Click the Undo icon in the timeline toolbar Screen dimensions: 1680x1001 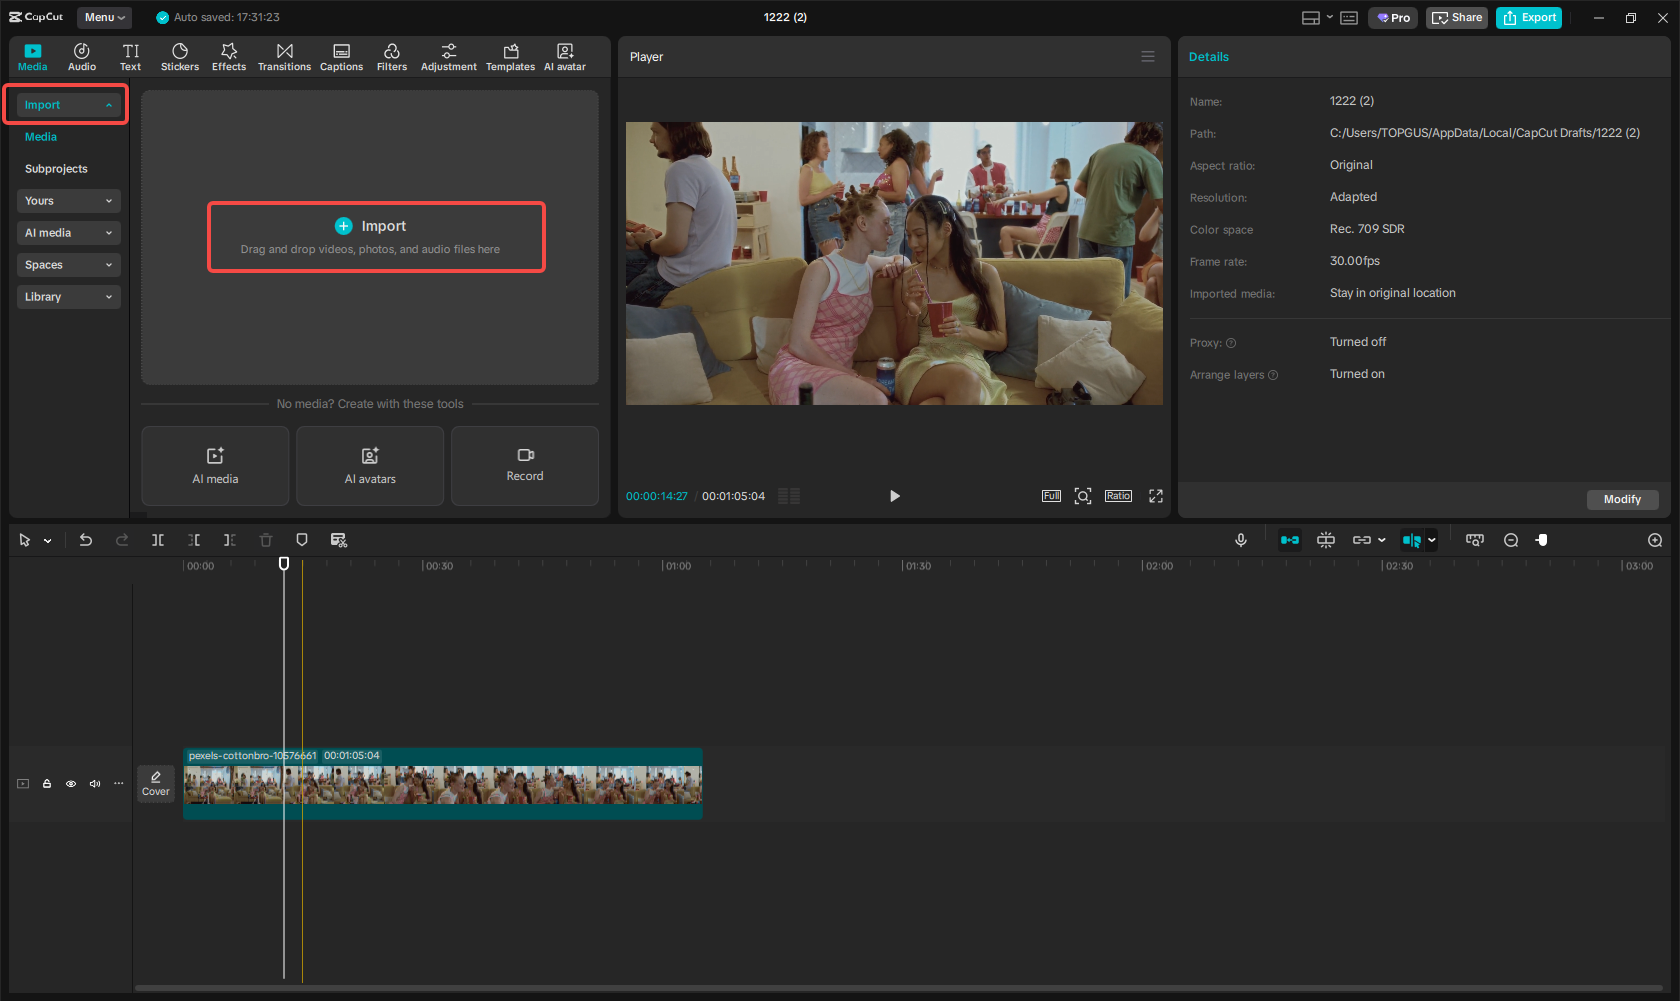86,540
